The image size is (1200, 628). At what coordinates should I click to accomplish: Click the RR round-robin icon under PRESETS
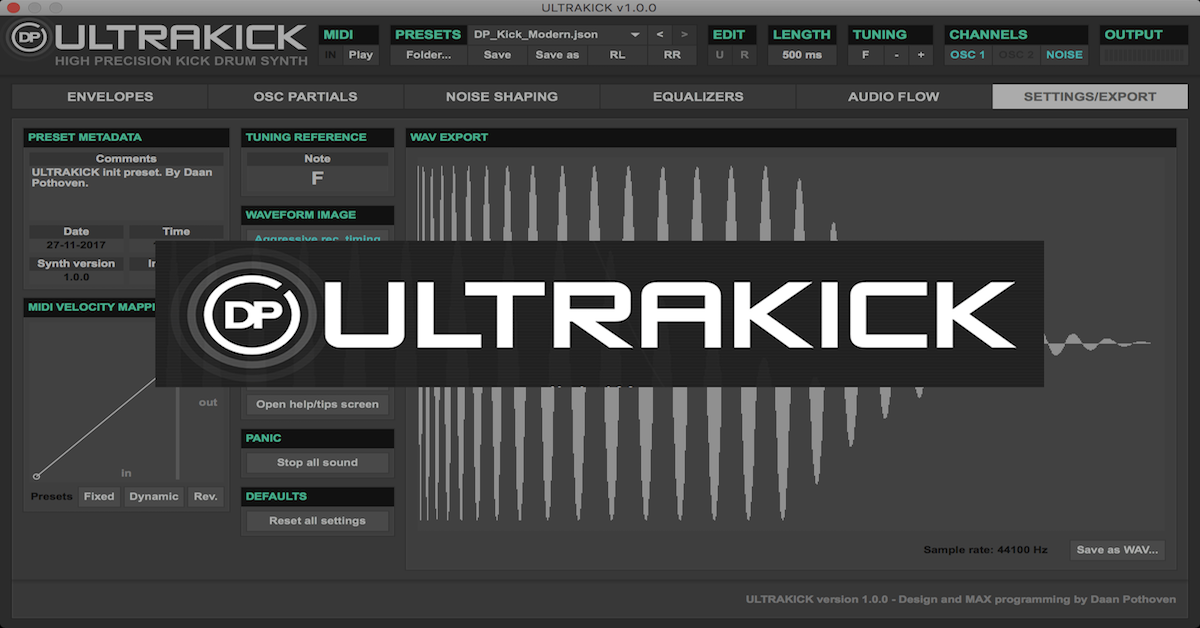[x=672, y=54]
